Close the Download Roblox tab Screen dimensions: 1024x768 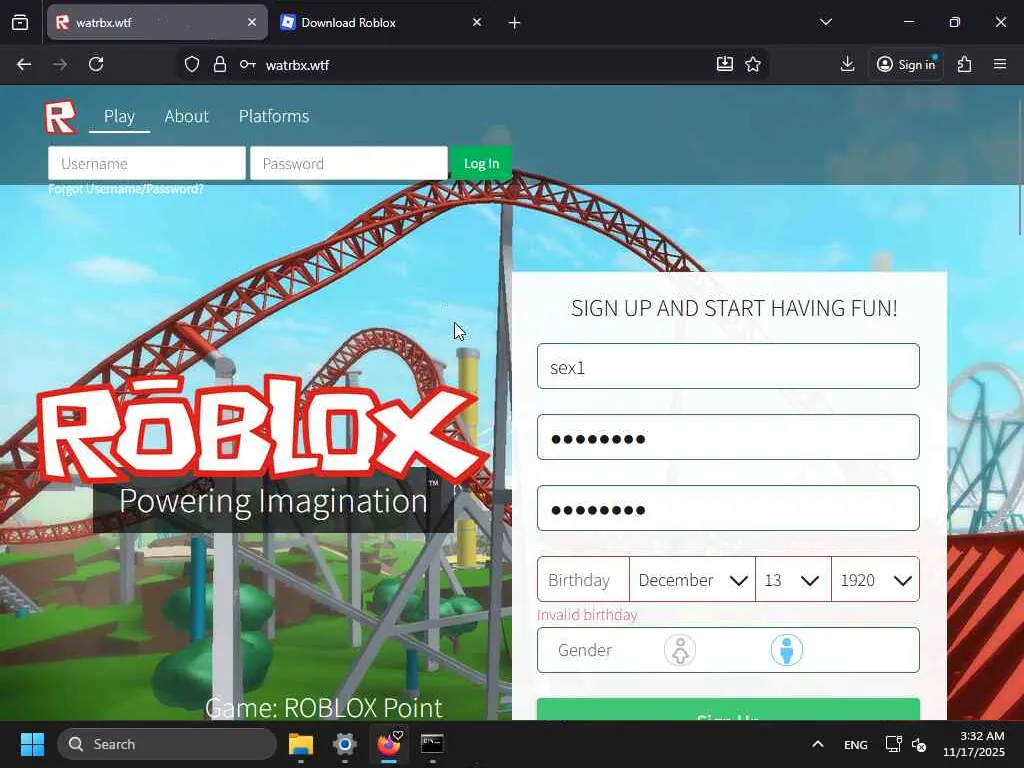tap(477, 22)
